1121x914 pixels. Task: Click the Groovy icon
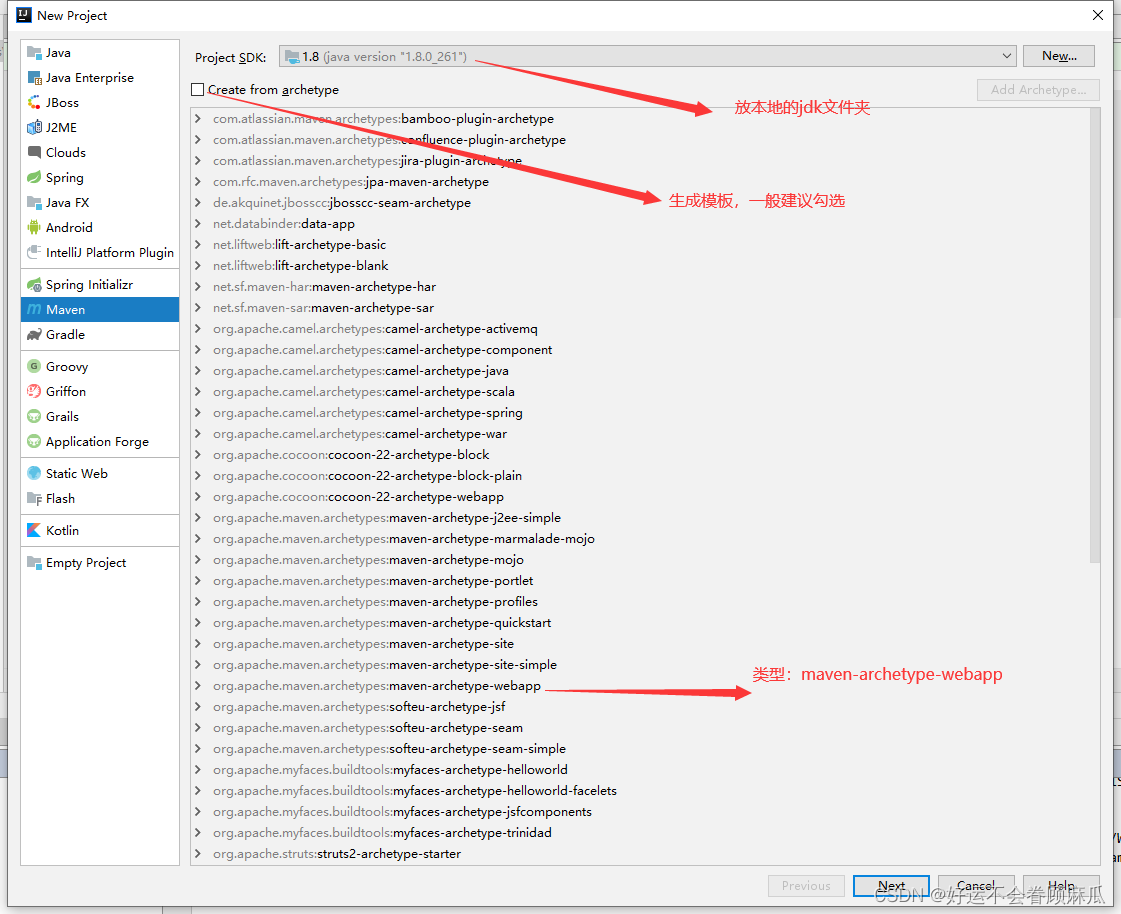34,366
